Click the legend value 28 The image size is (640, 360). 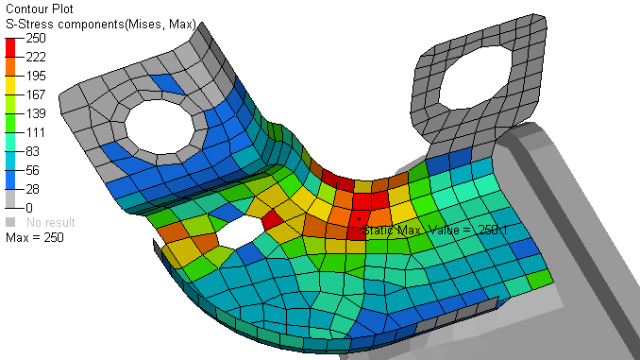pos(33,189)
